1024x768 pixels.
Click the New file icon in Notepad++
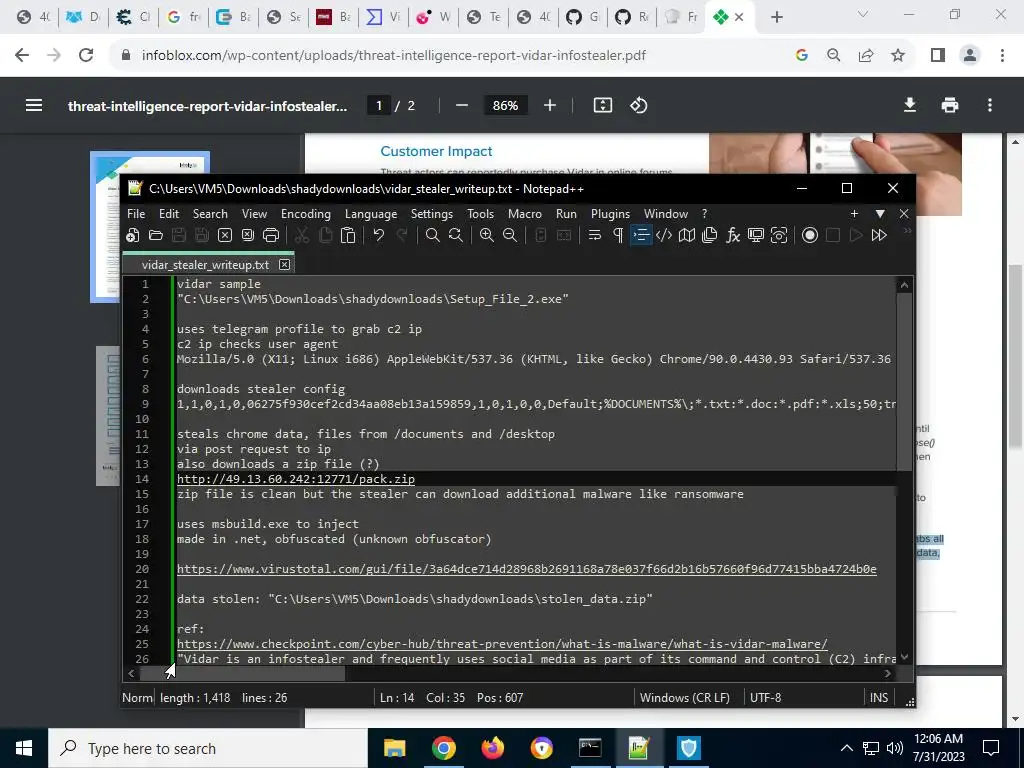coord(133,235)
